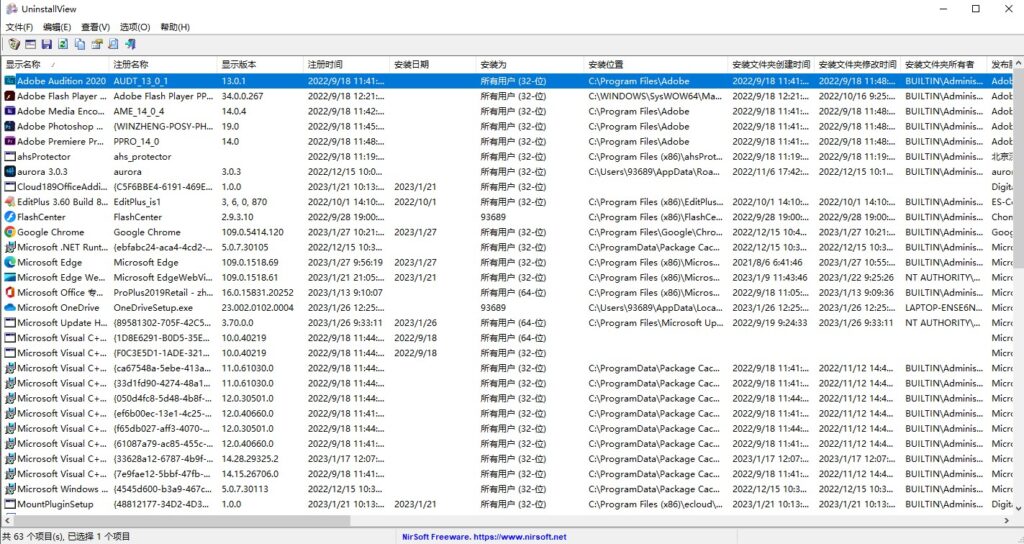This screenshot has width=1024, height=544.
Task: Click the Copy selected items toolbar icon
Action: click(x=80, y=44)
